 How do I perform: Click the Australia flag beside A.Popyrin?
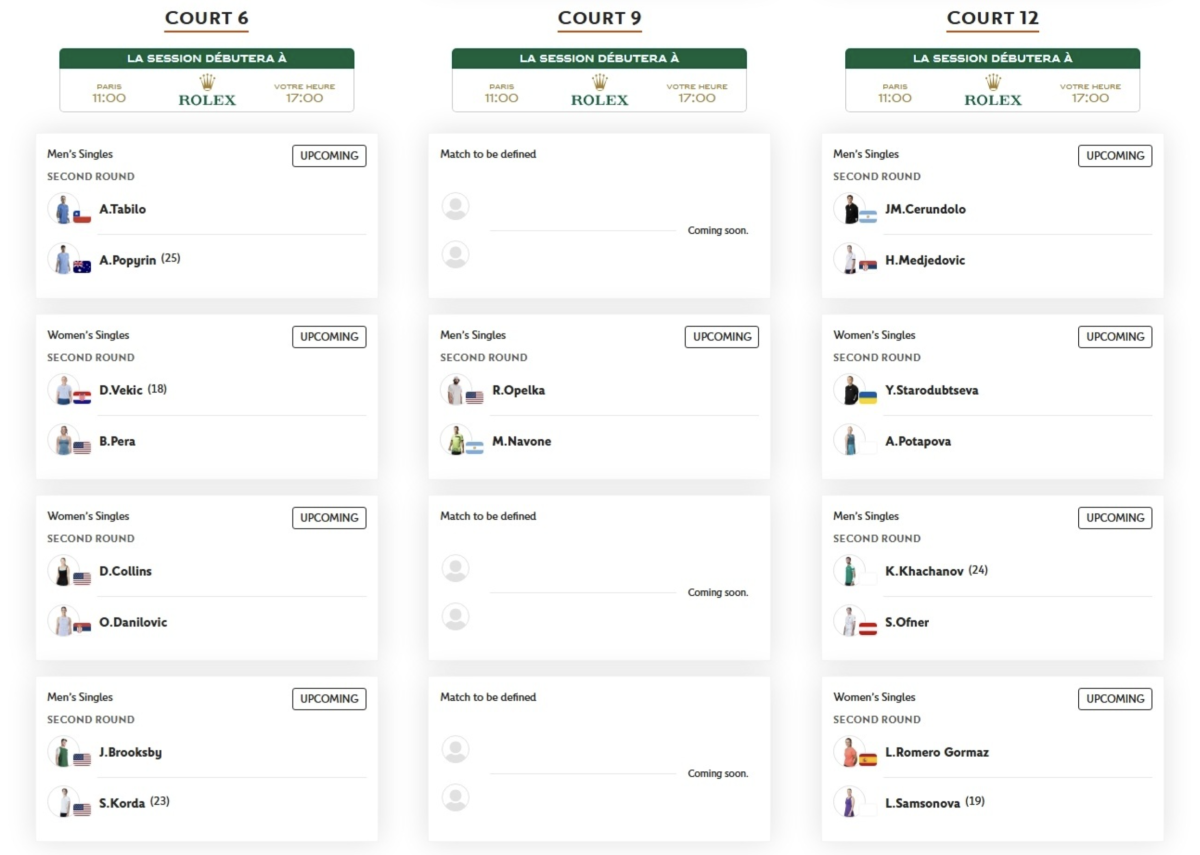tap(82, 267)
